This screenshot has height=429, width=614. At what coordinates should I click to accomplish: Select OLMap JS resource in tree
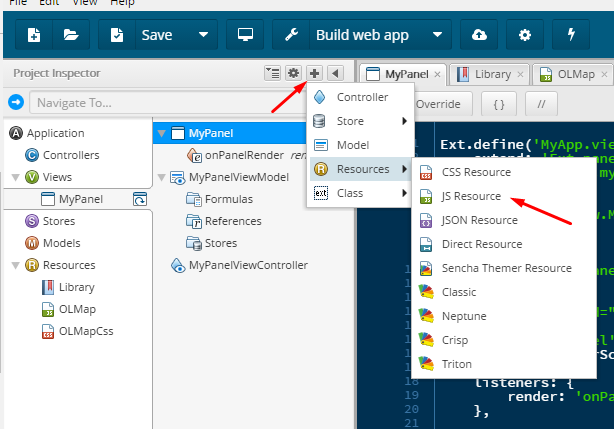[x=77, y=309]
